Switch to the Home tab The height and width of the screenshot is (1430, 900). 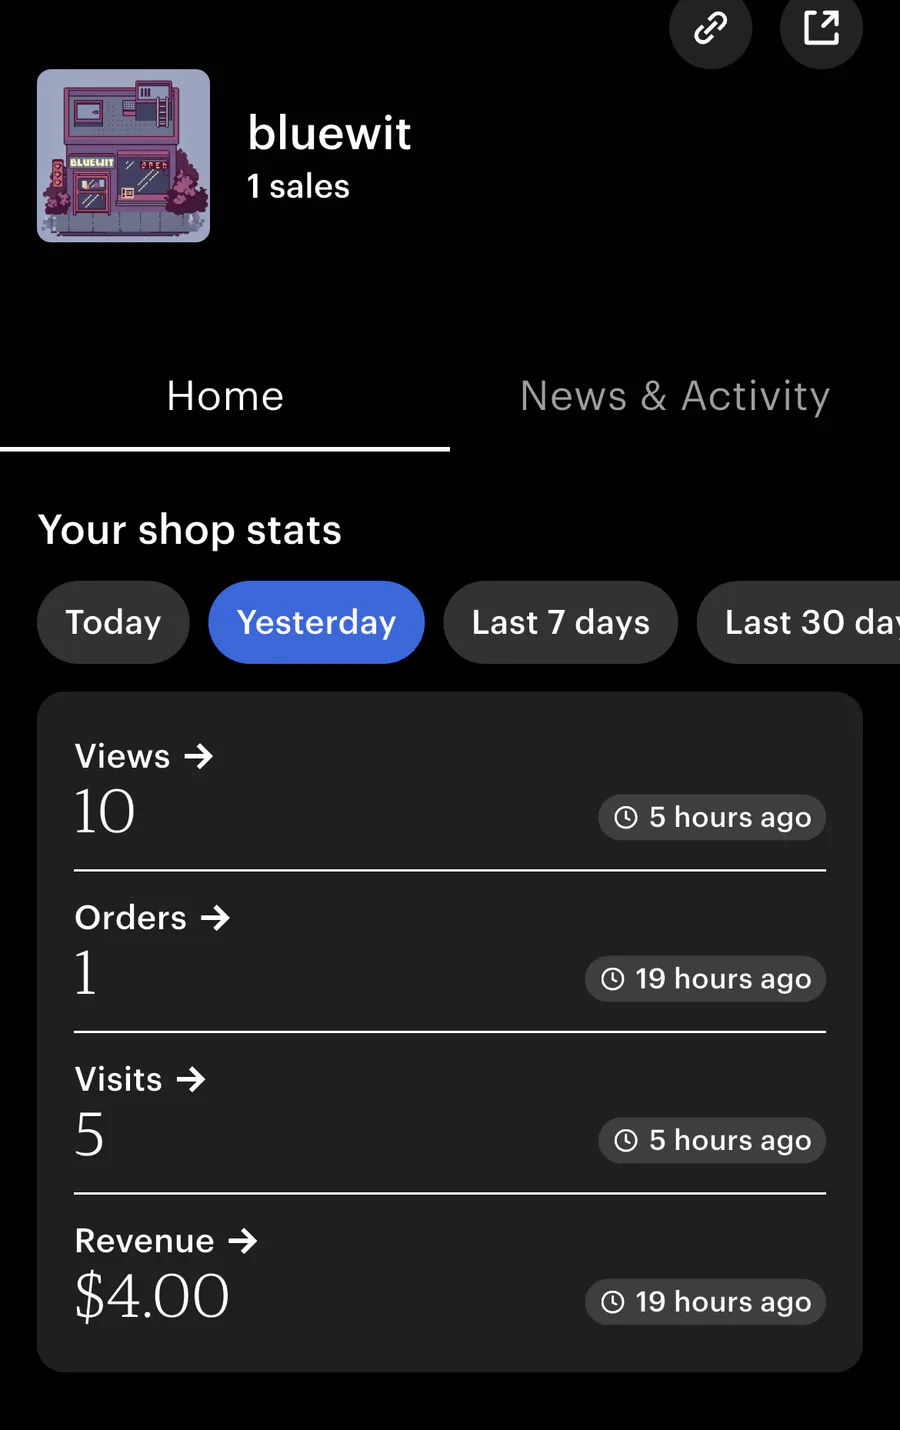(x=225, y=397)
